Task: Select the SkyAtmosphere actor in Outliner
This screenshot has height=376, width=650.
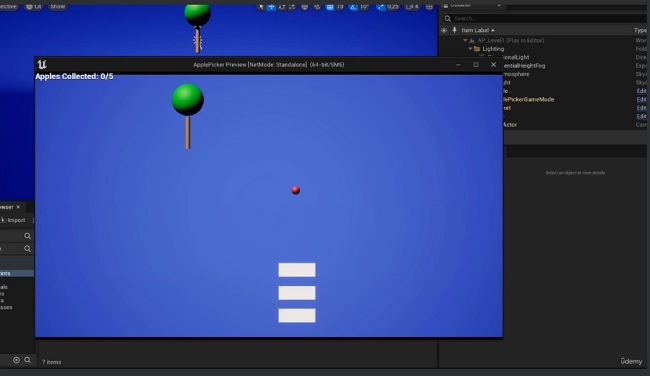Action: click(516, 74)
